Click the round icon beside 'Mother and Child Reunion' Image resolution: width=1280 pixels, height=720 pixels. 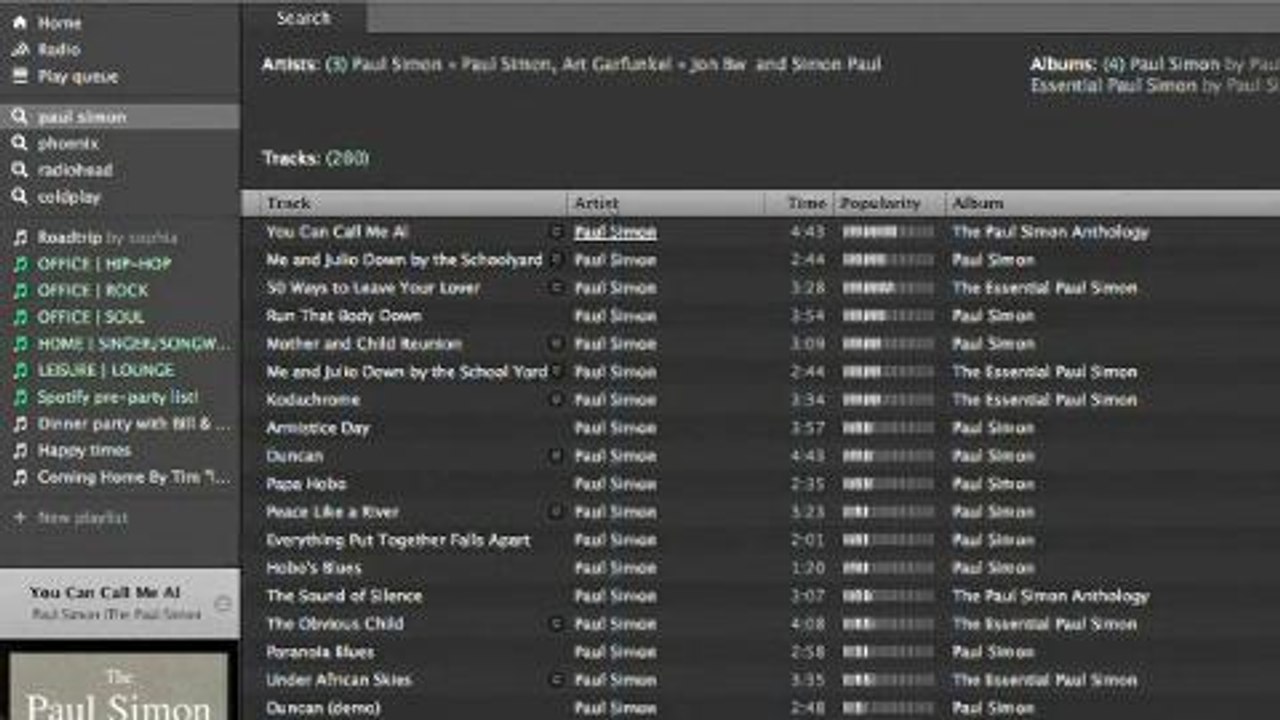point(557,344)
